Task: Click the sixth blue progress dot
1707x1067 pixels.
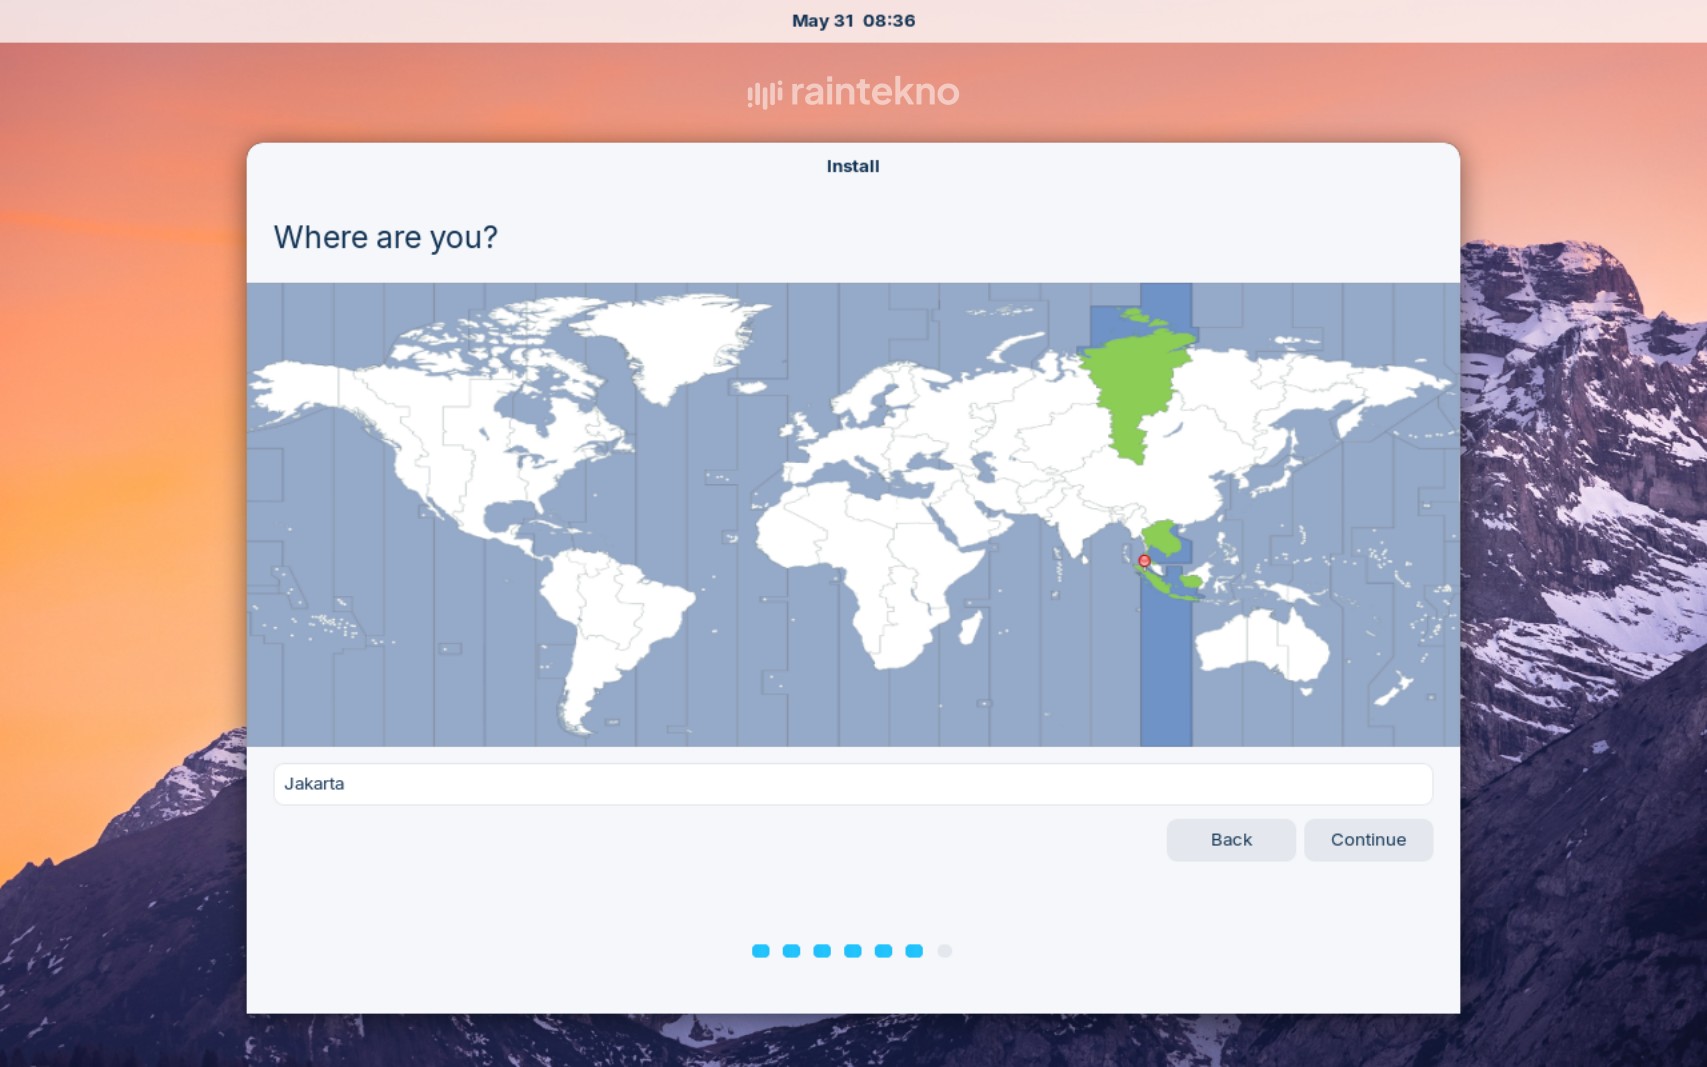Action: [914, 951]
